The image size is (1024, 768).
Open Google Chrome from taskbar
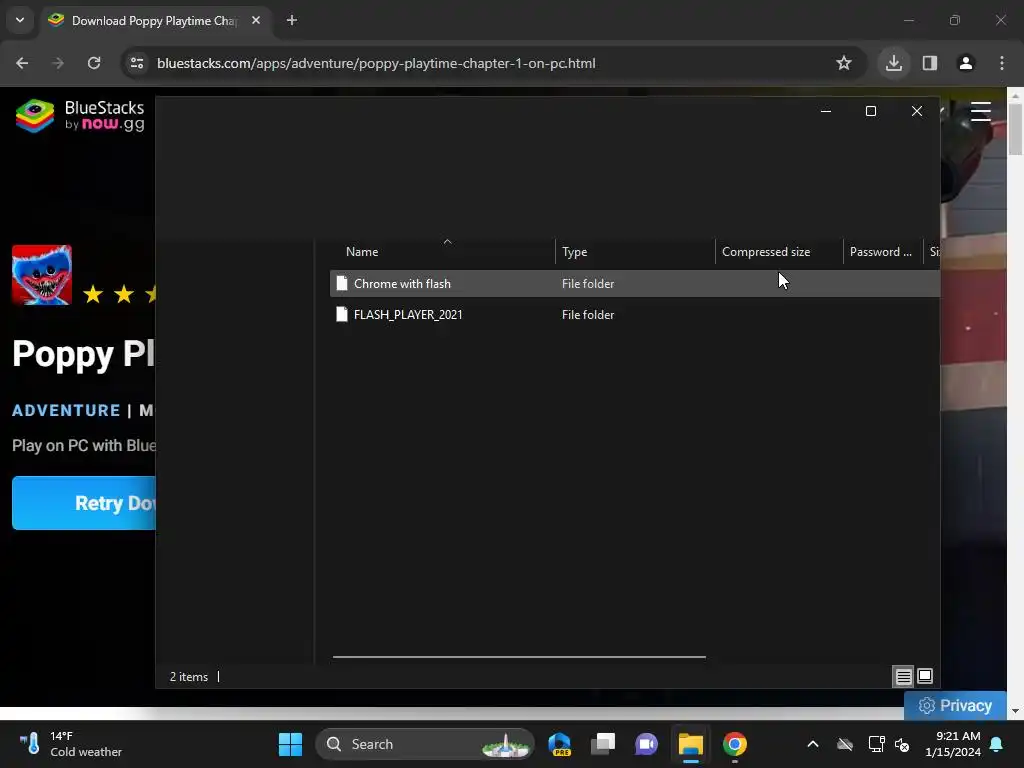pyautogui.click(x=735, y=744)
